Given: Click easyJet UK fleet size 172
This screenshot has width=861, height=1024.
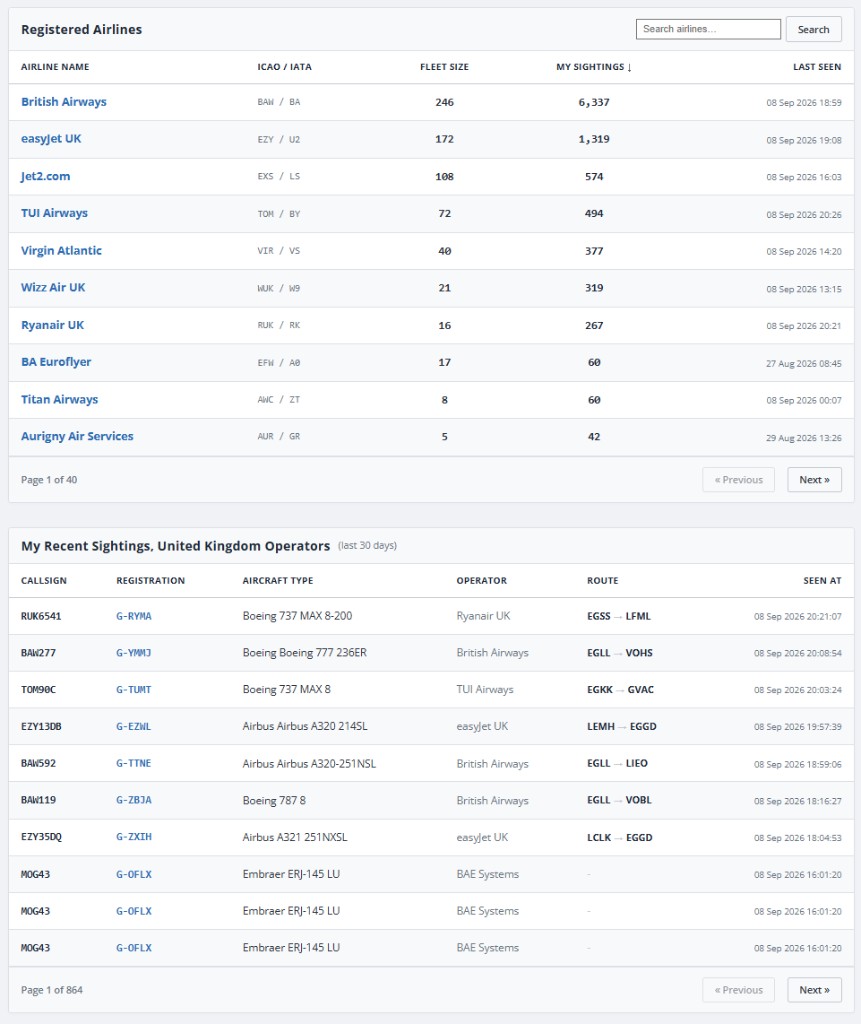Looking at the screenshot, I should 444,139.
